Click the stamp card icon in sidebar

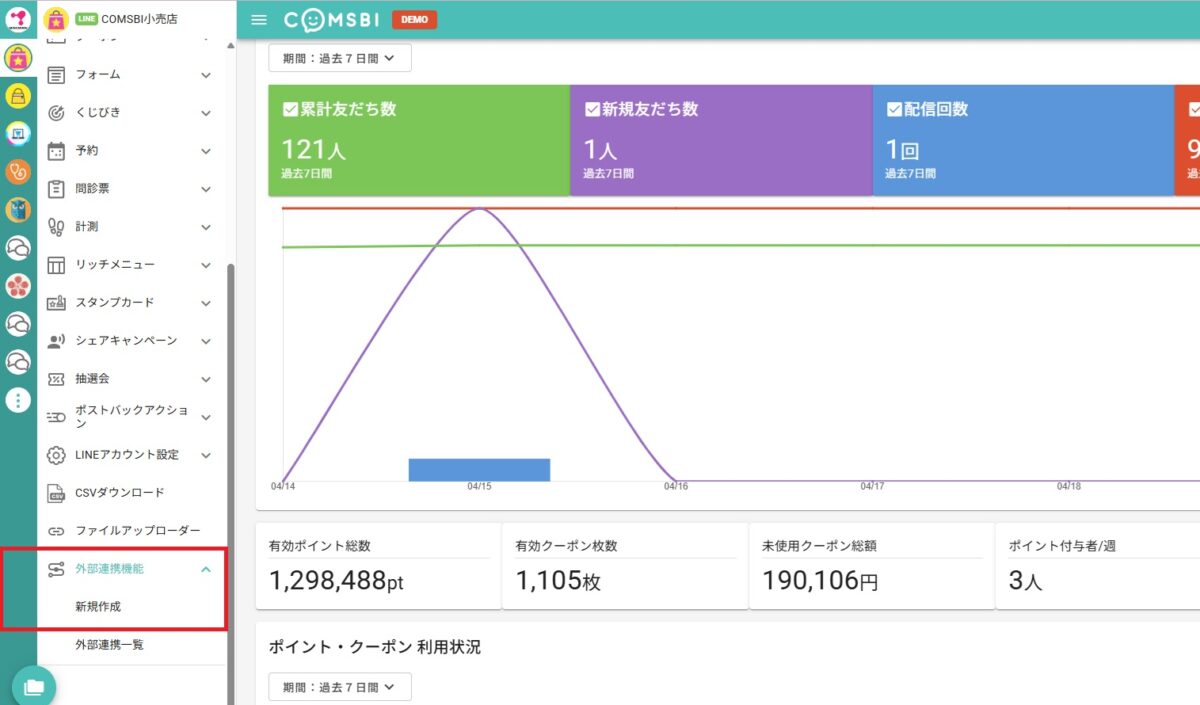click(57, 303)
